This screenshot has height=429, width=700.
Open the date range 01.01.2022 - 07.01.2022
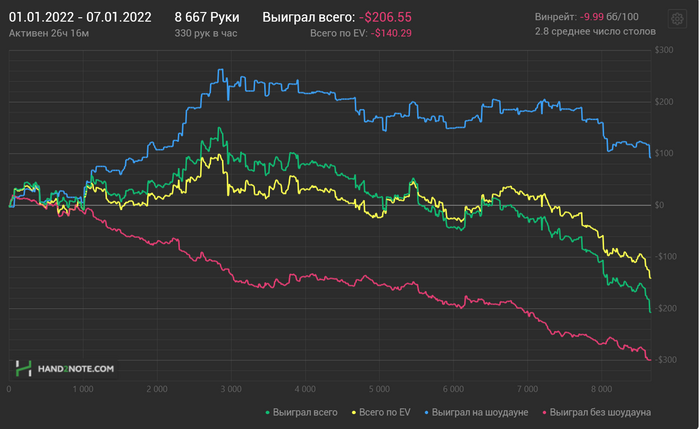click(80, 17)
